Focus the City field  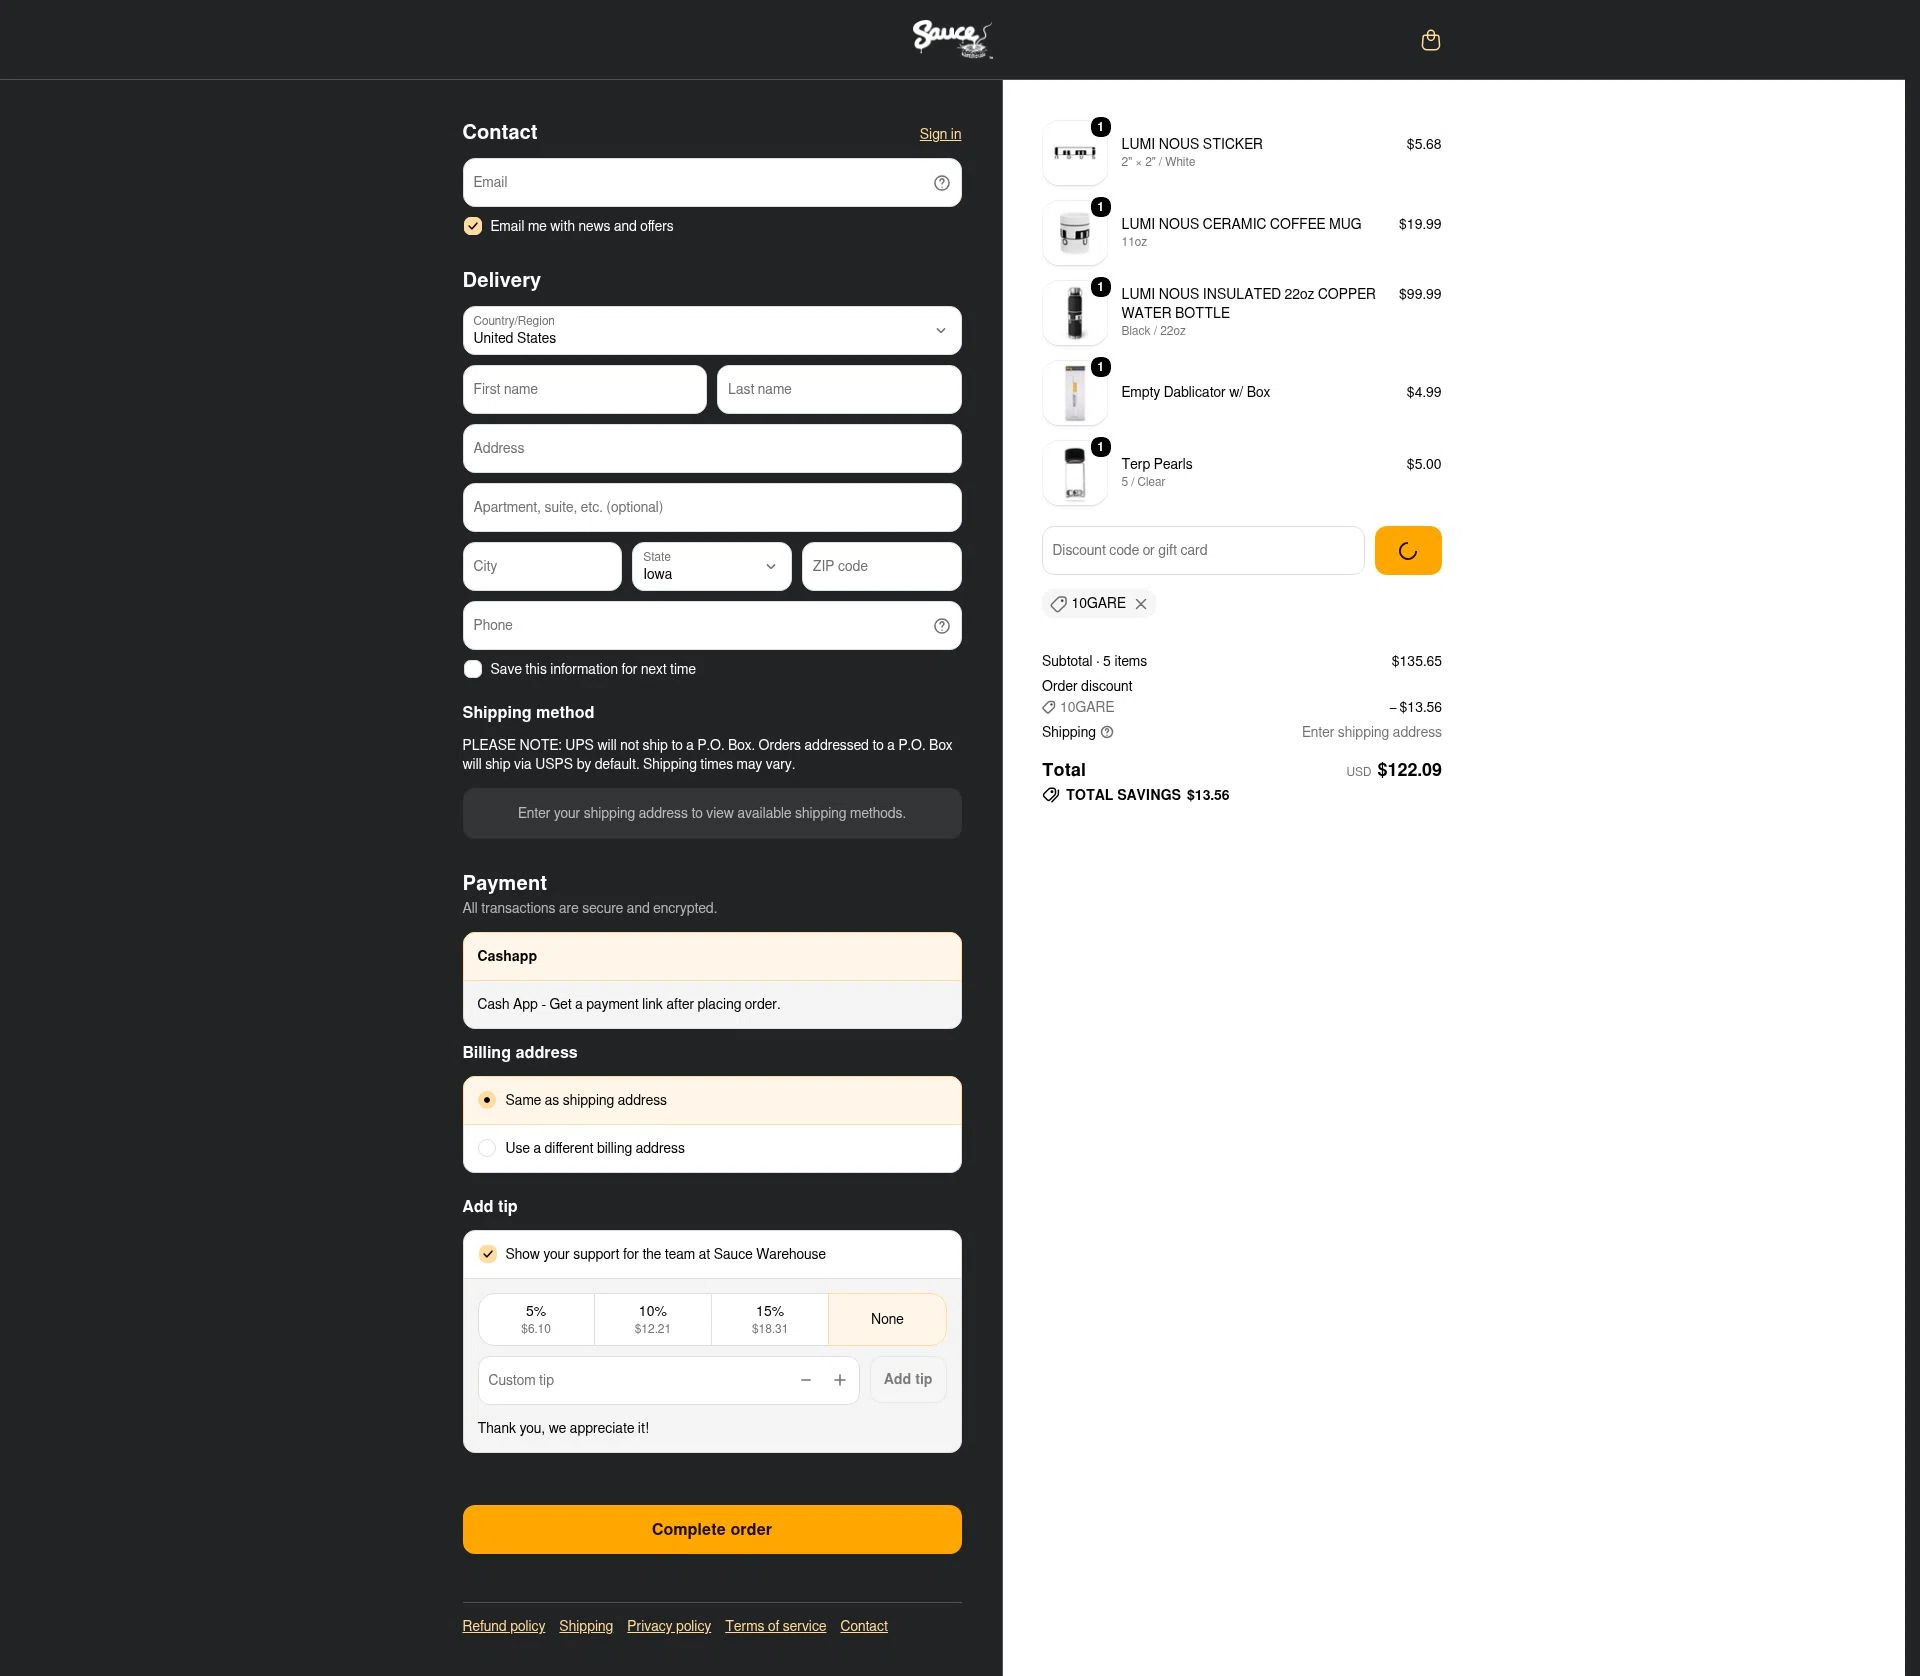tap(542, 566)
